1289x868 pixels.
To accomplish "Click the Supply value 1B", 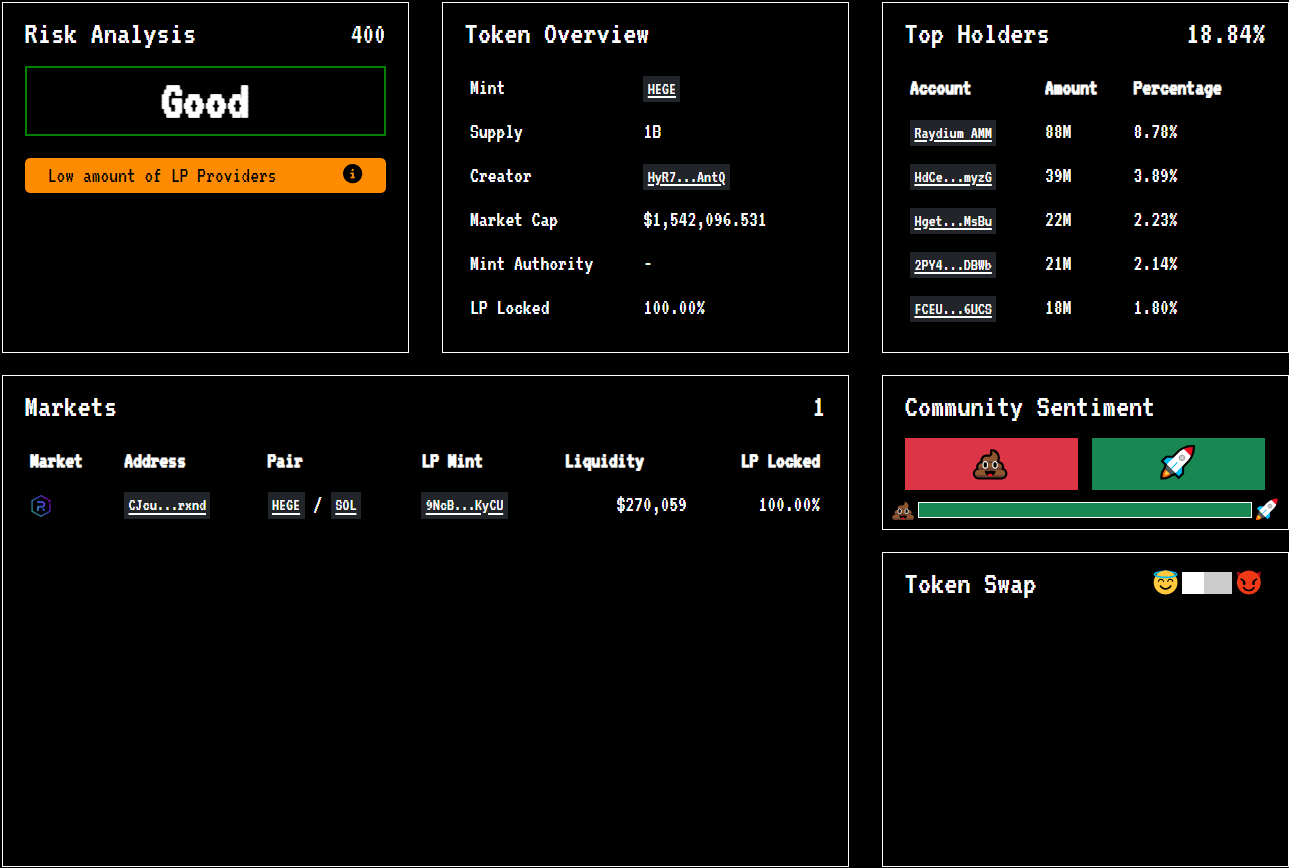I will pos(652,132).
